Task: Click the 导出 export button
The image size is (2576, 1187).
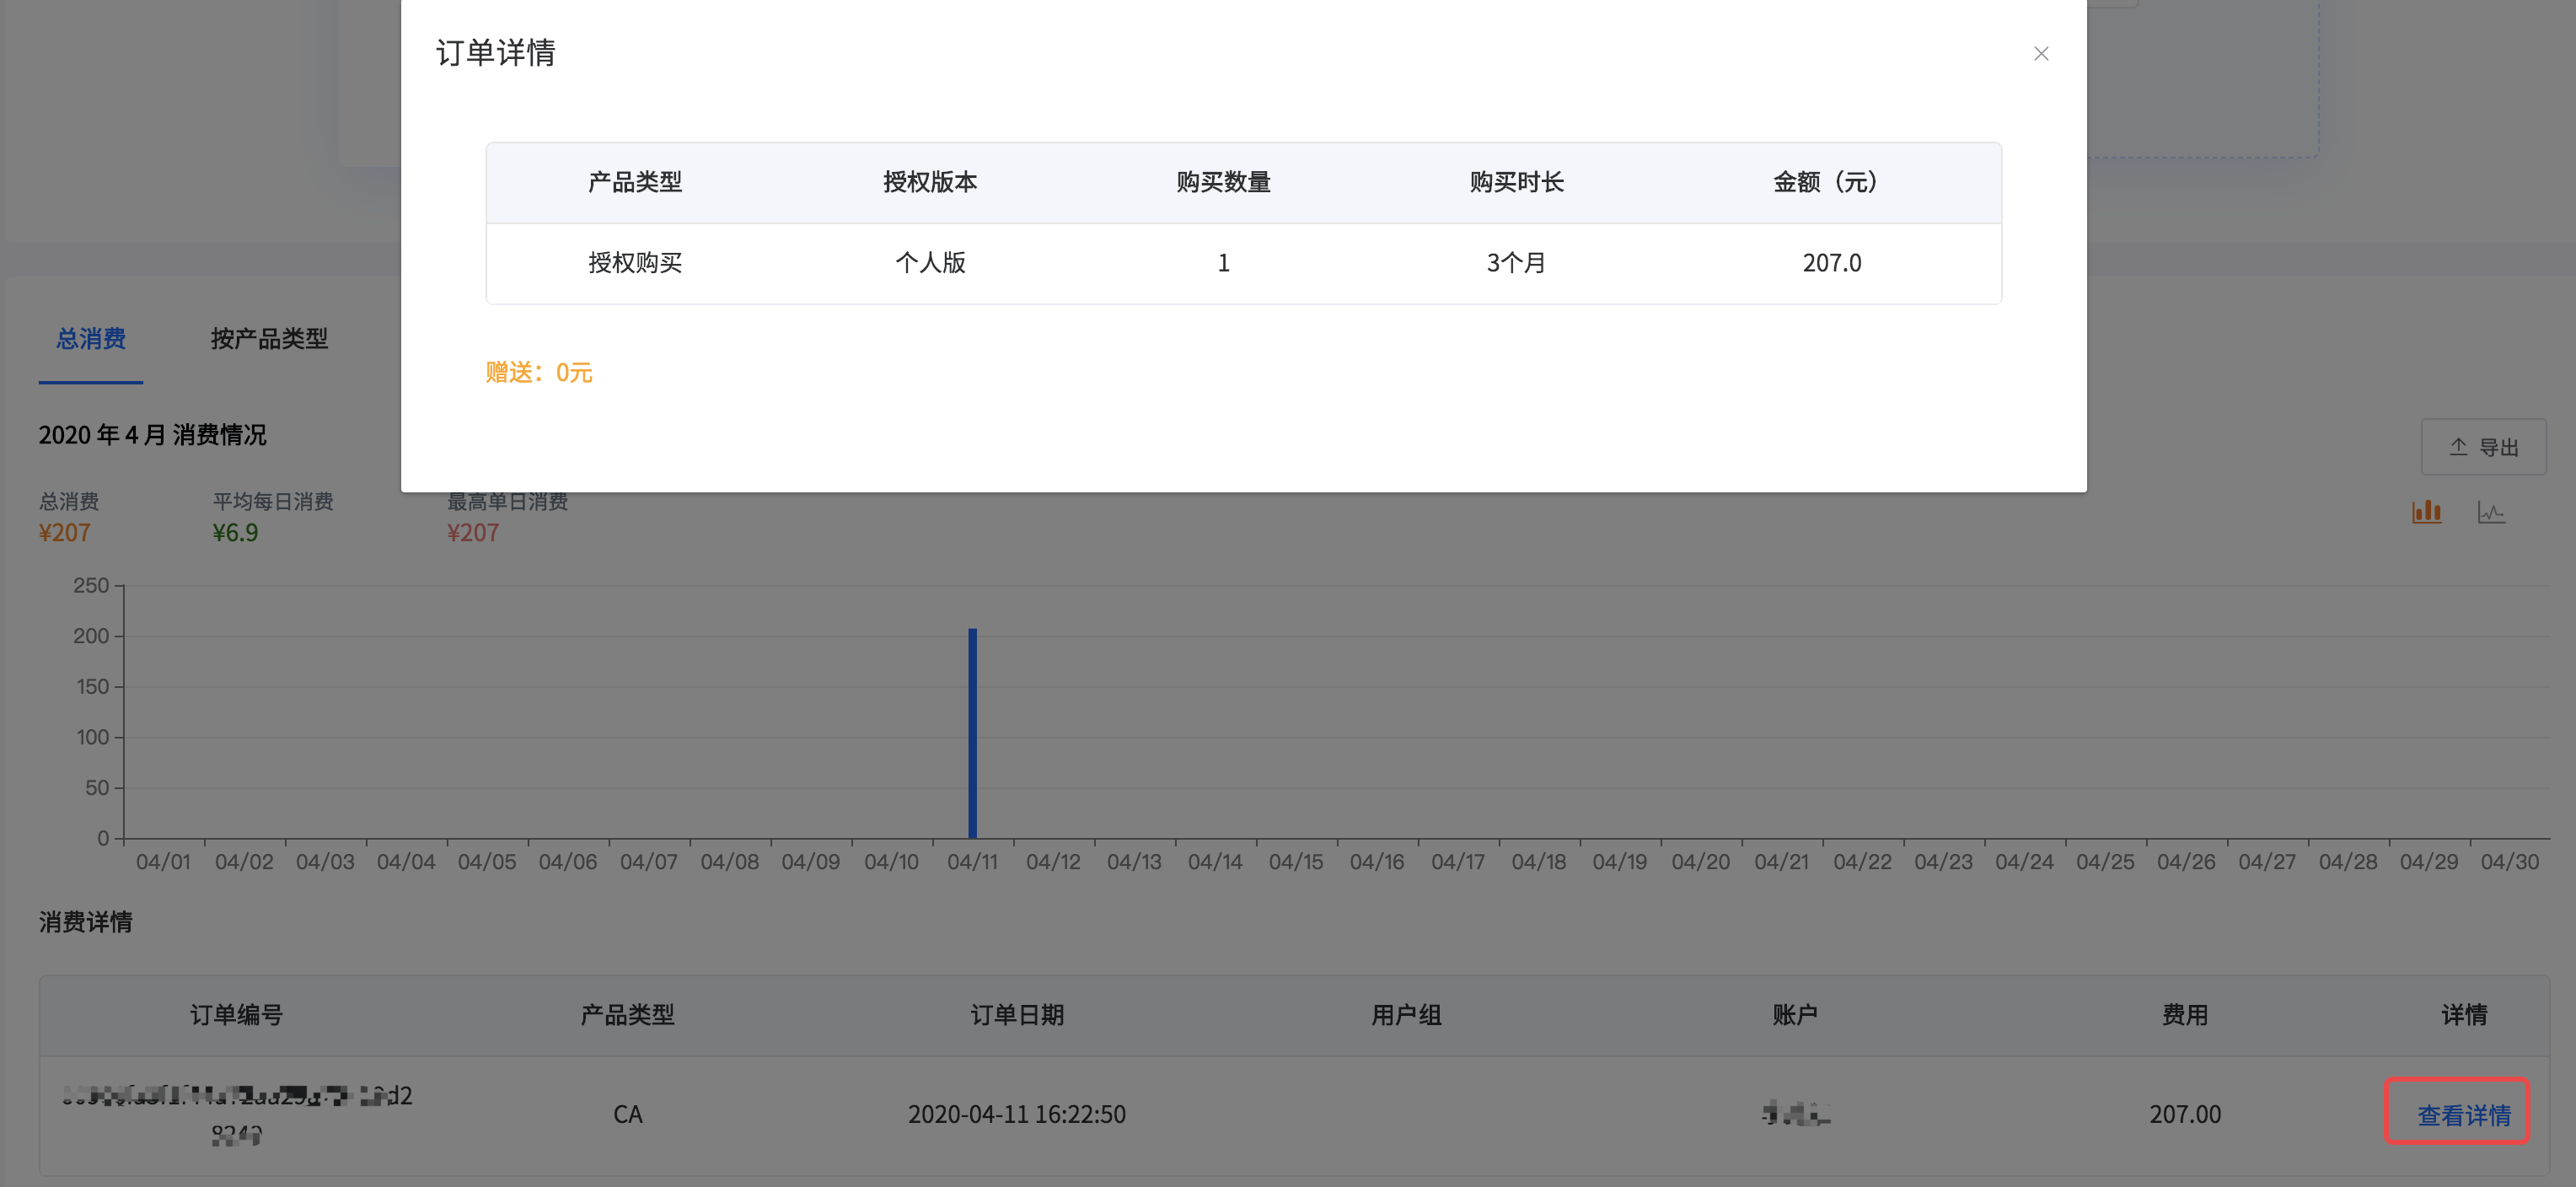Action: 2483,447
